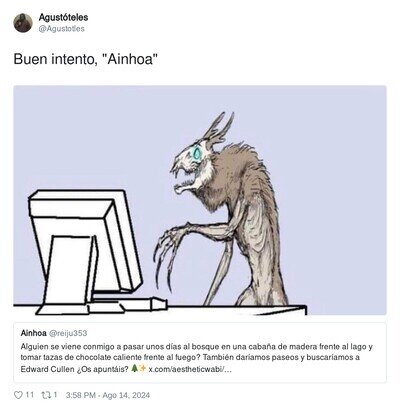The image size is (400, 409).
Task: View the 11 likes count
Action: (30, 395)
